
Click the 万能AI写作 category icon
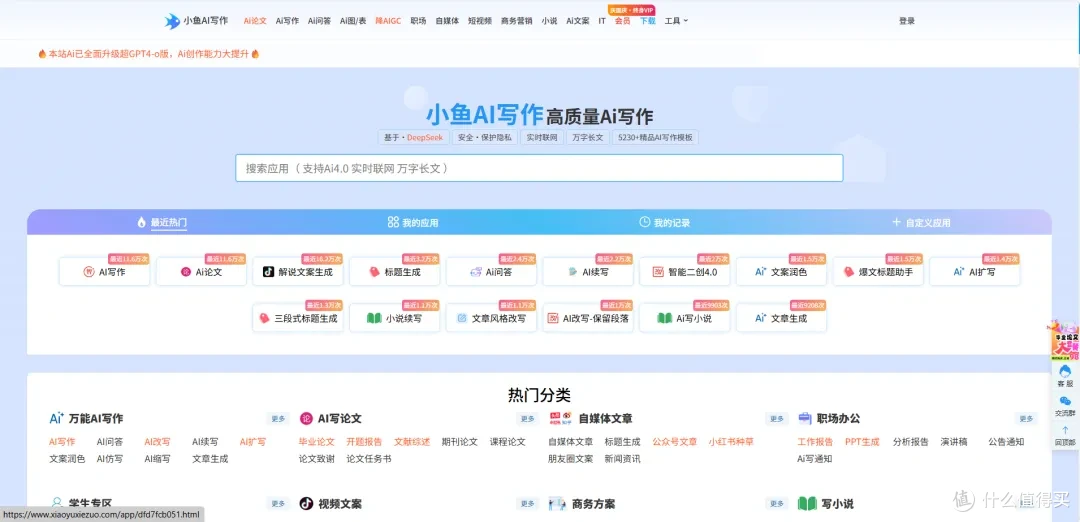(56, 418)
